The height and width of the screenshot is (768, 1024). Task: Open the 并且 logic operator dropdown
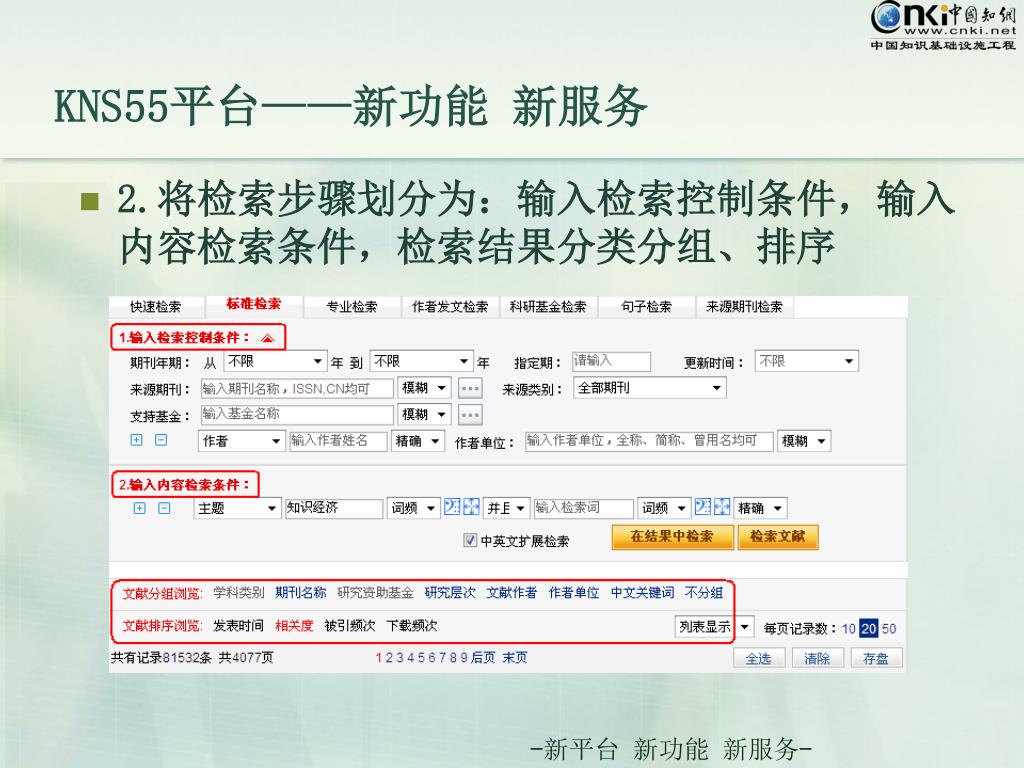coord(507,508)
